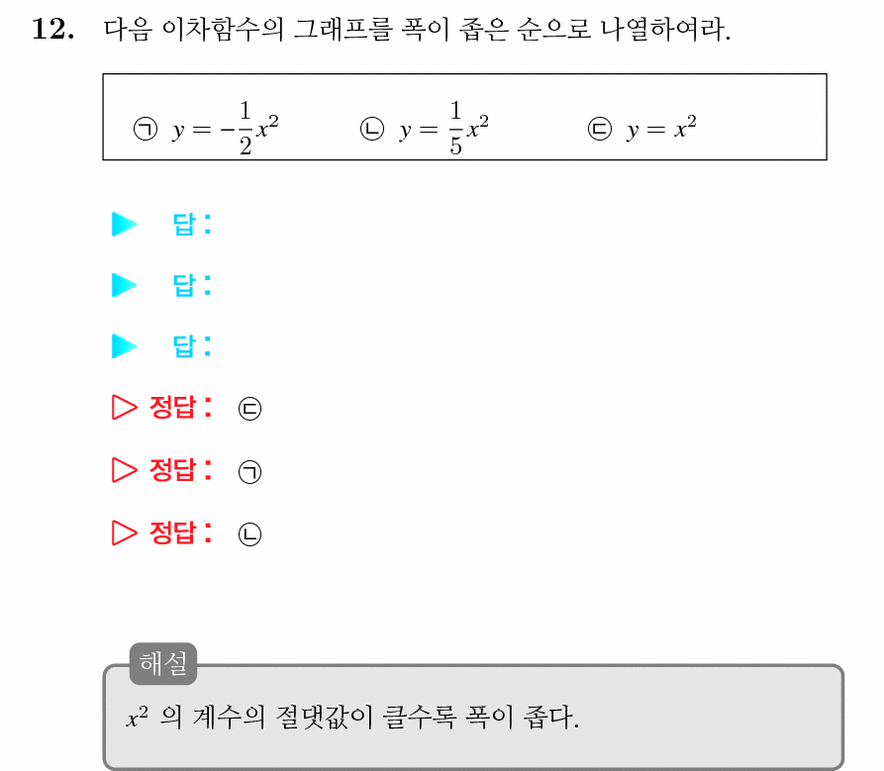Viewport: 884px width, 771px height.
Task: Click the third cyan answer arrow
Action: (x=124, y=346)
